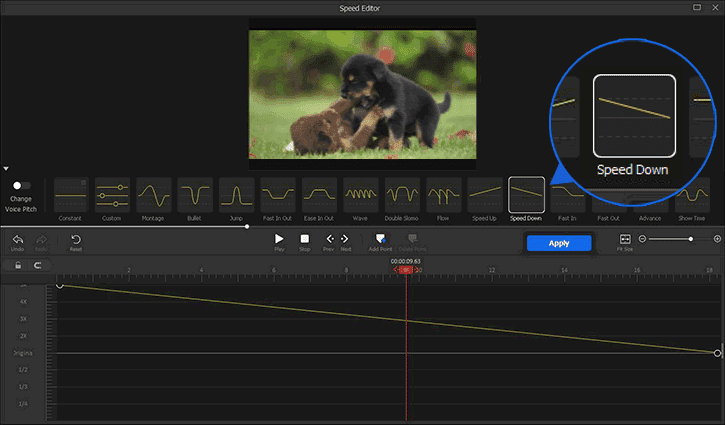Select the Speed Up preset
The width and height of the screenshot is (725, 425).
point(485,194)
